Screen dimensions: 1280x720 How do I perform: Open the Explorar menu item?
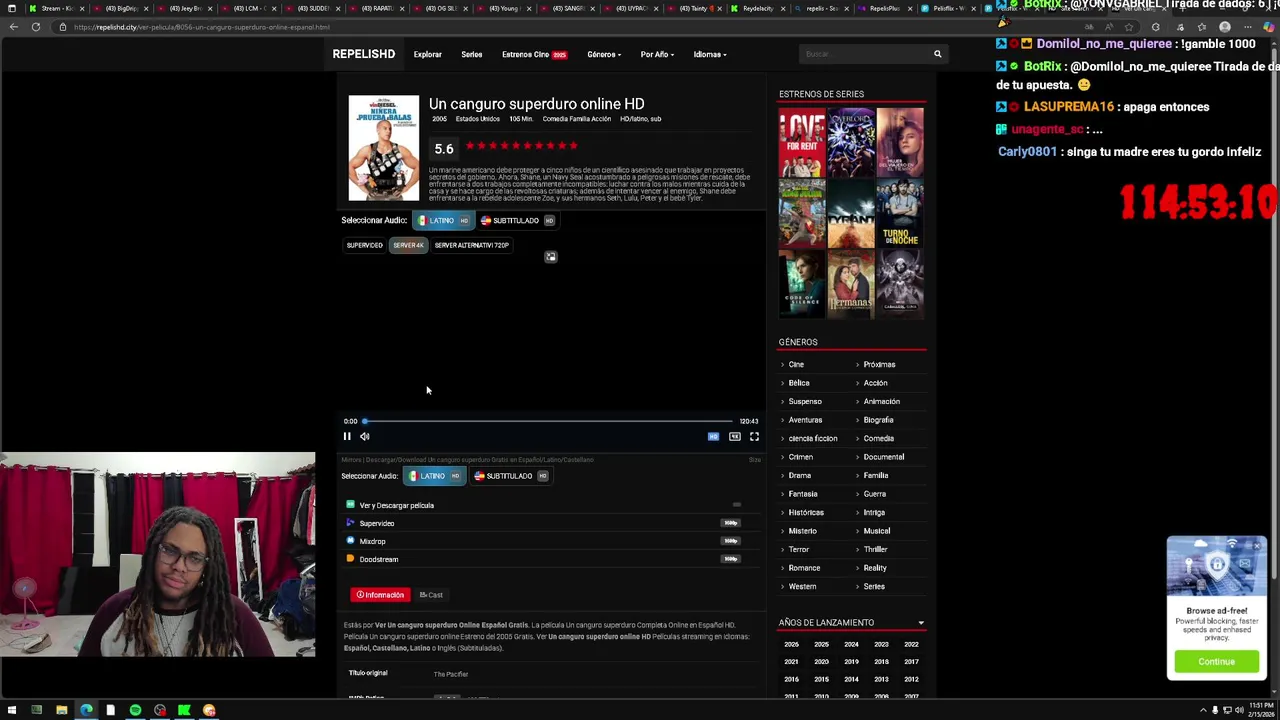point(427,55)
